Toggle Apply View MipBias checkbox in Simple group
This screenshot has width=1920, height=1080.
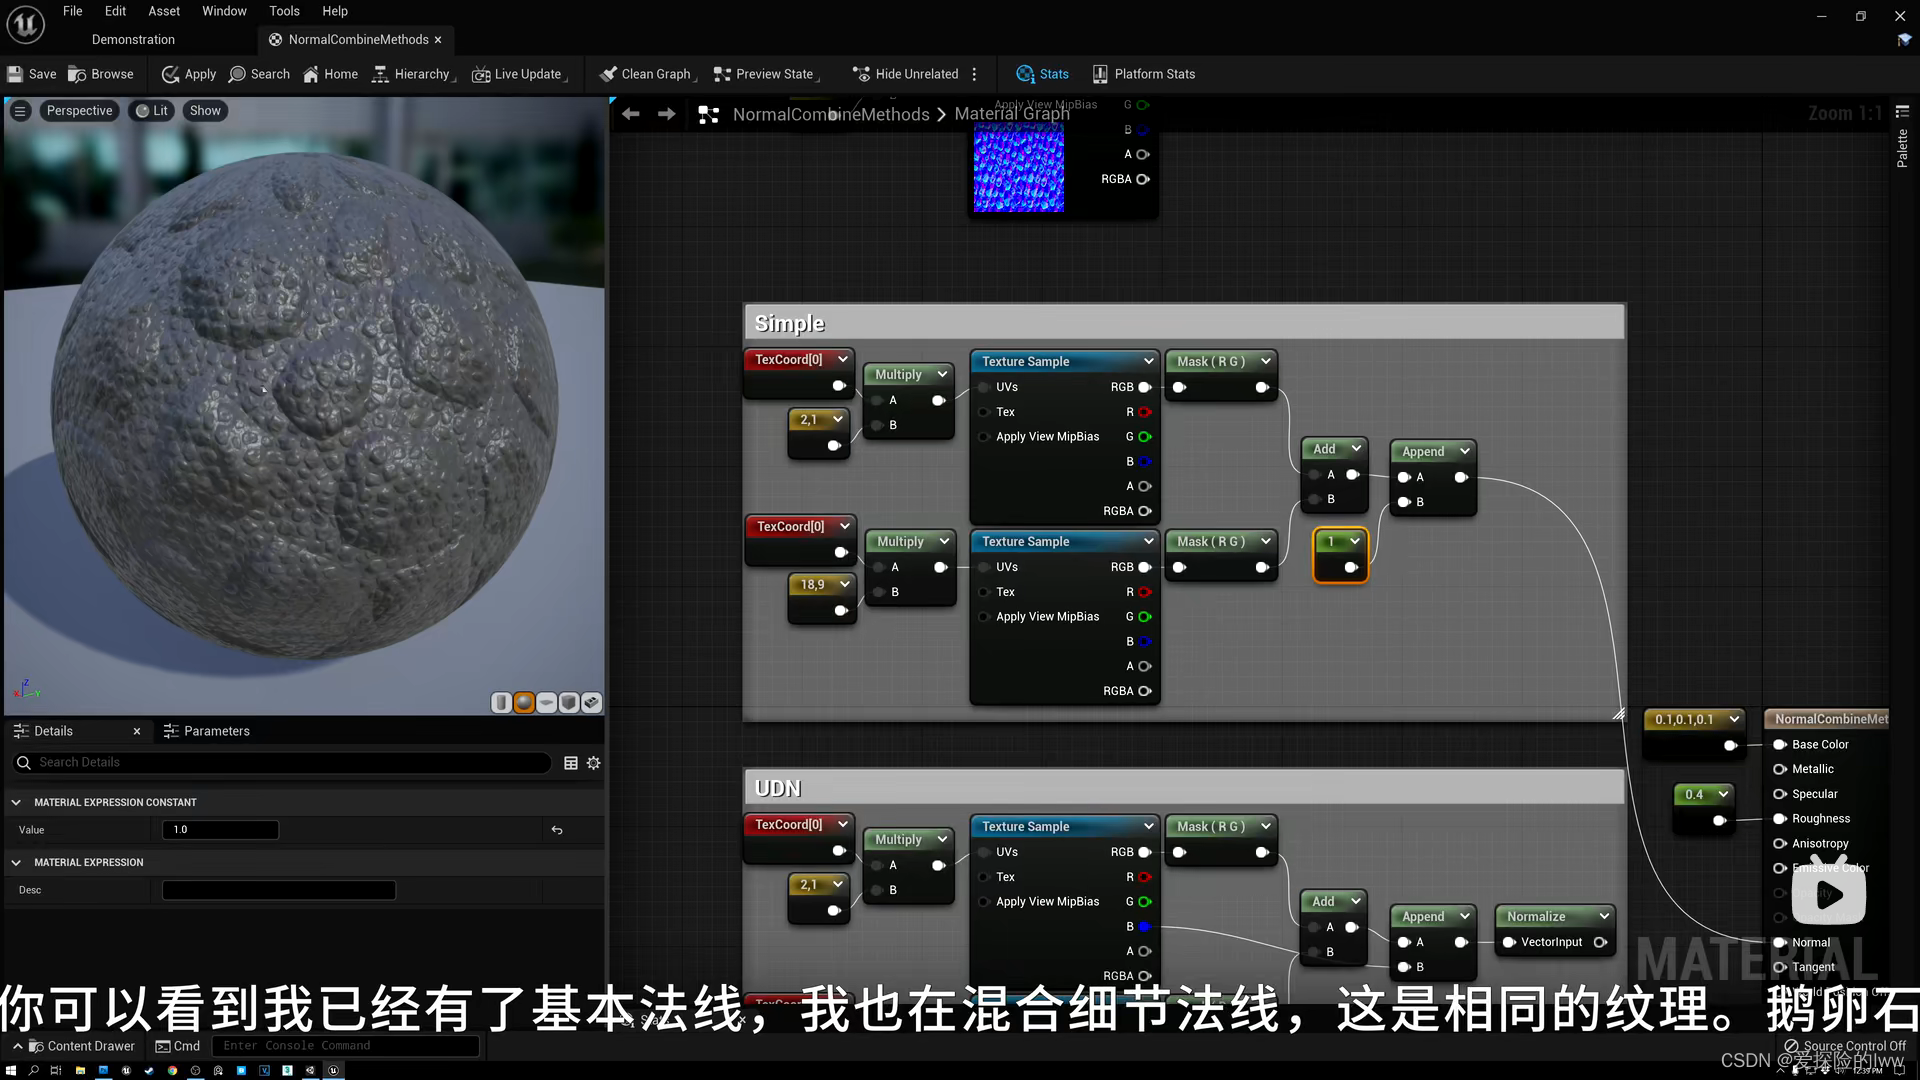pos(984,436)
